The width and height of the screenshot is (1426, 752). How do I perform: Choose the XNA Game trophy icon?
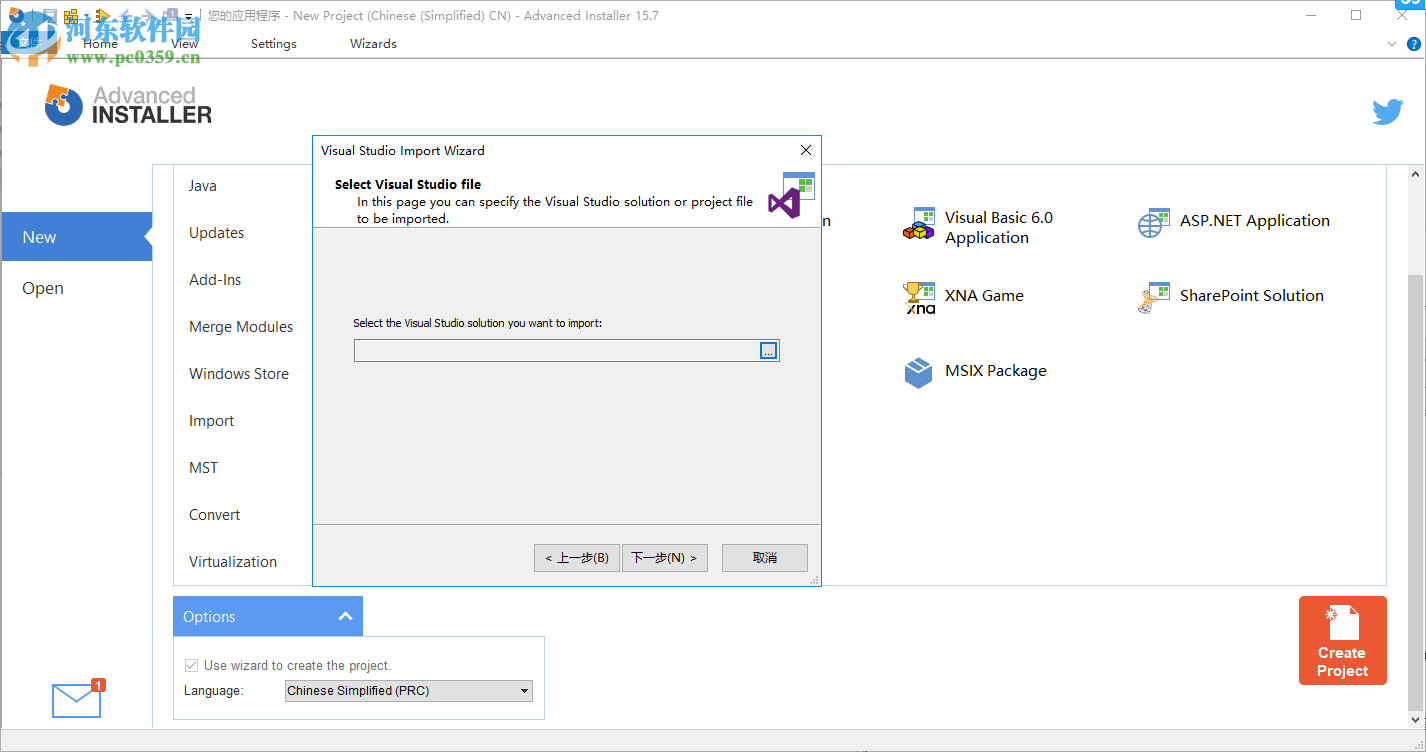click(918, 298)
